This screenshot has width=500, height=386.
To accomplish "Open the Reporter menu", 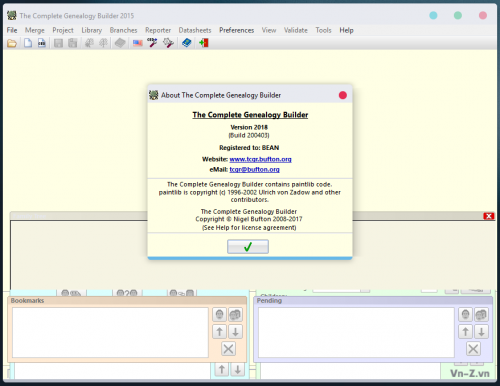I will tap(158, 30).
